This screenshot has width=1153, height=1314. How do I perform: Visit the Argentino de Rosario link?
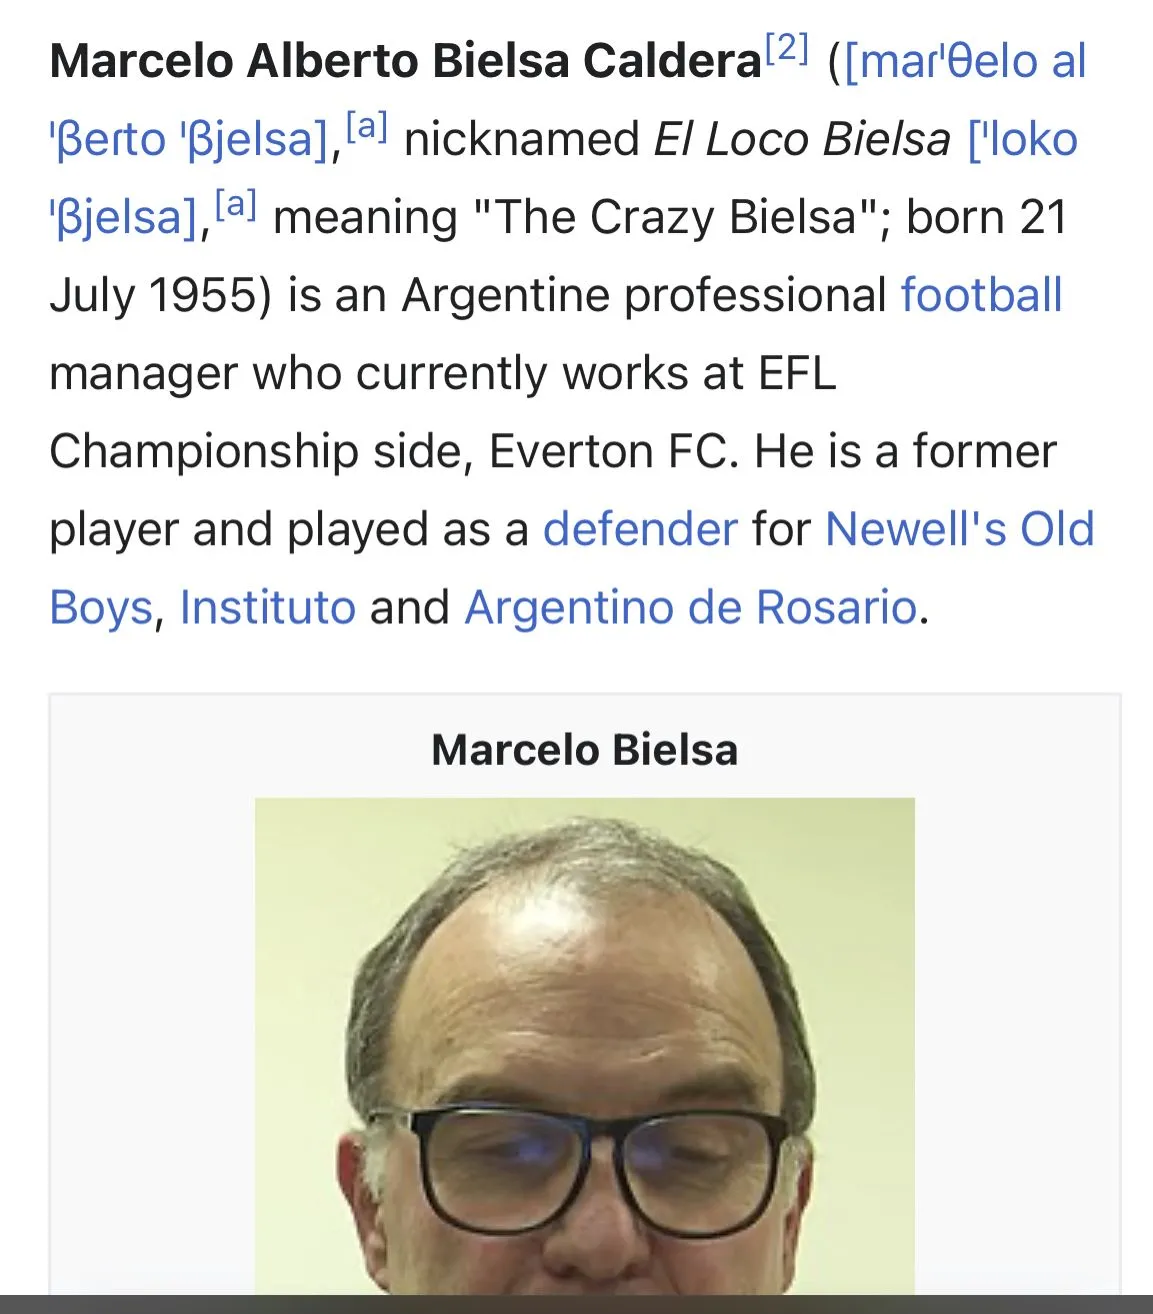[x=690, y=608]
